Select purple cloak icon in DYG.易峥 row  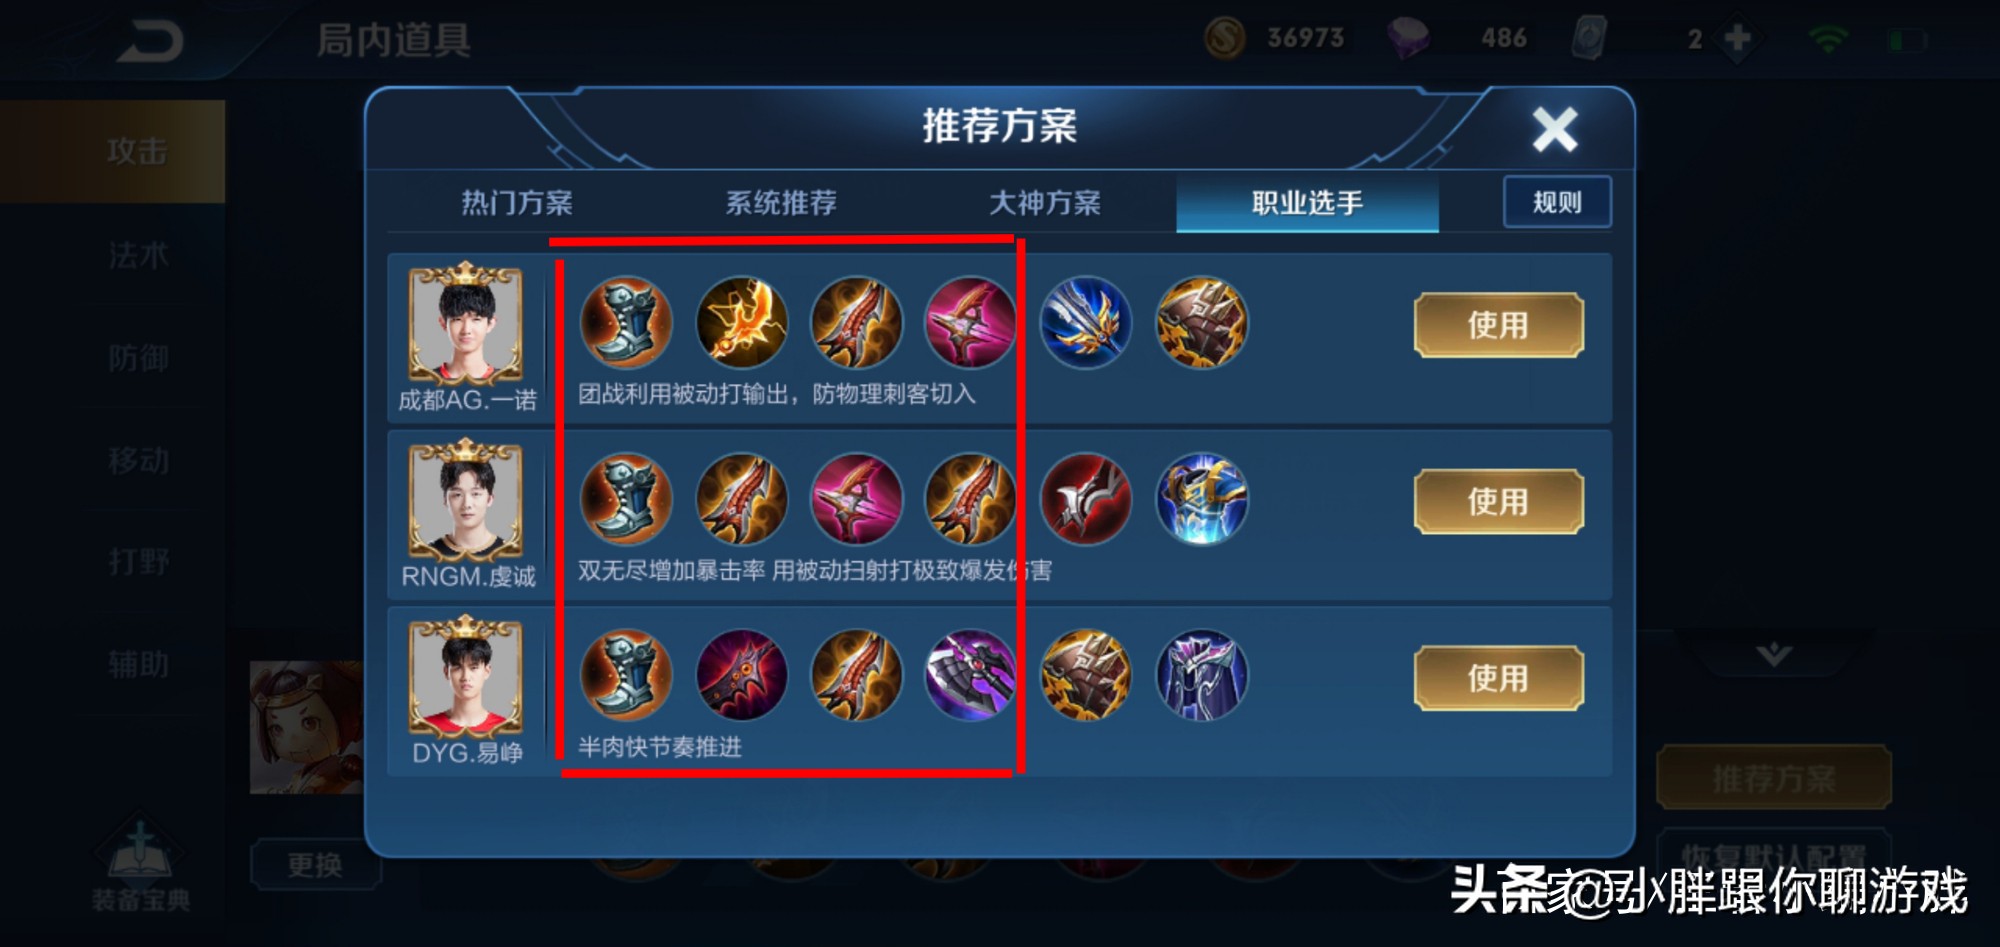point(1201,675)
